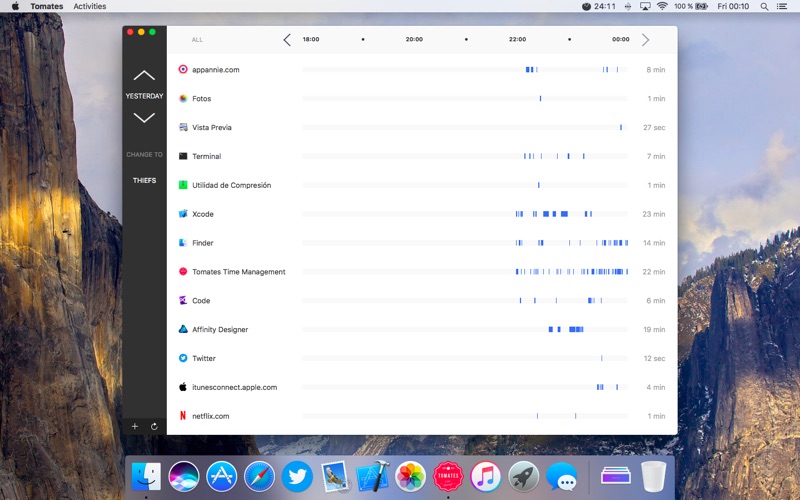Viewport: 800px width, 500px height.
Task: Go to next day with down chevron
Action: tap(144, 117)
